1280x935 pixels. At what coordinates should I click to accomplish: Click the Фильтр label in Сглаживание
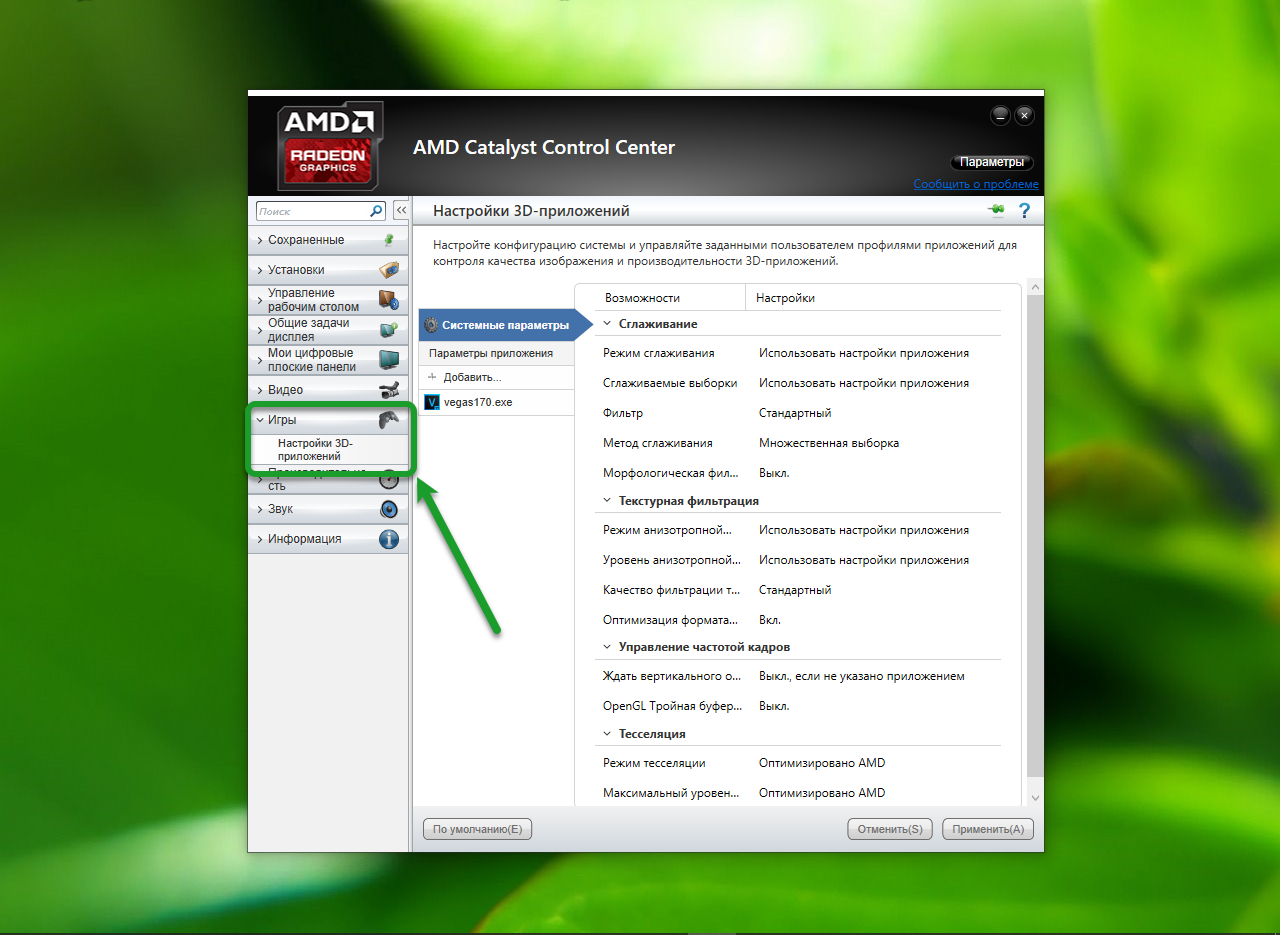pyautogui.click(x=623, y=413)
